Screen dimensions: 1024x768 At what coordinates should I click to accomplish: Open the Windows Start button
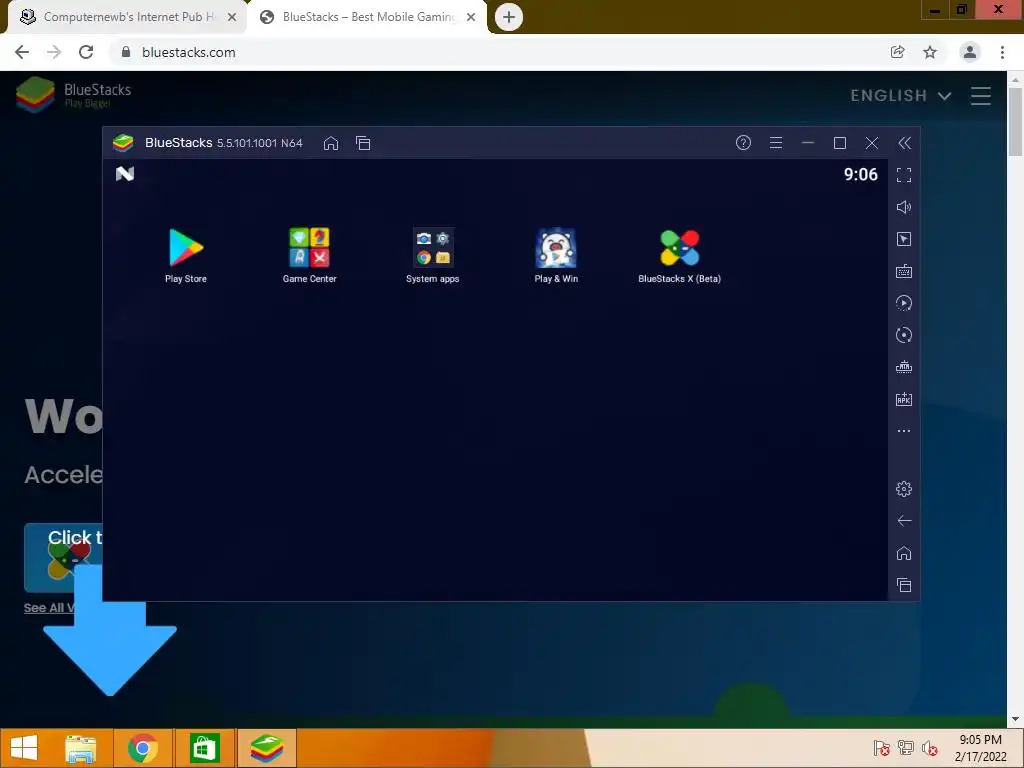click(x=24, y=748)
